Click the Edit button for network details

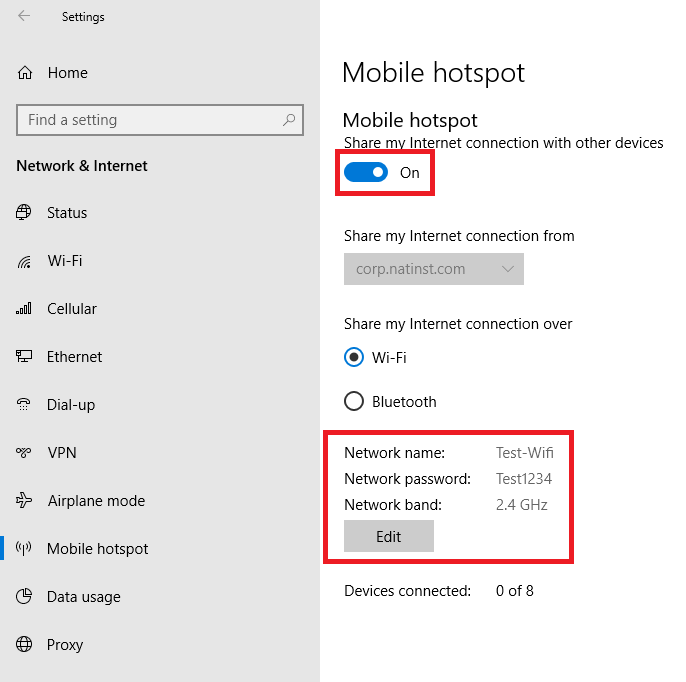(x=388, y=536)
